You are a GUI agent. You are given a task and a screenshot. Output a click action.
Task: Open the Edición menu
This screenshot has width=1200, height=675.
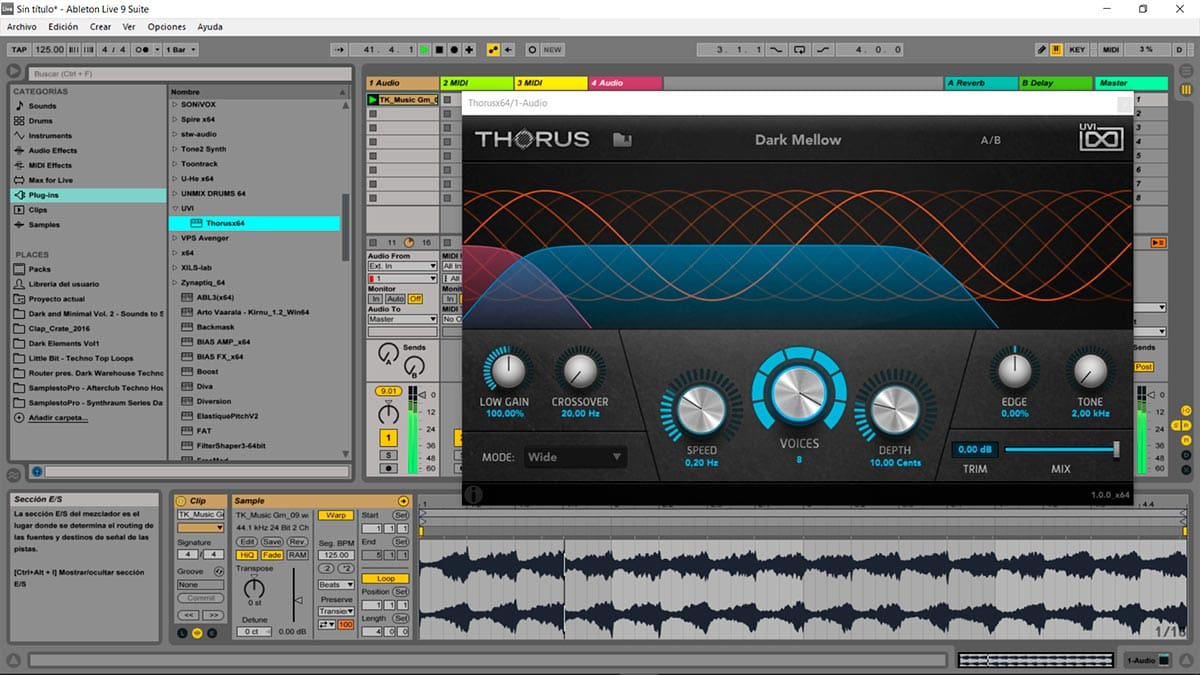point(62,27)
